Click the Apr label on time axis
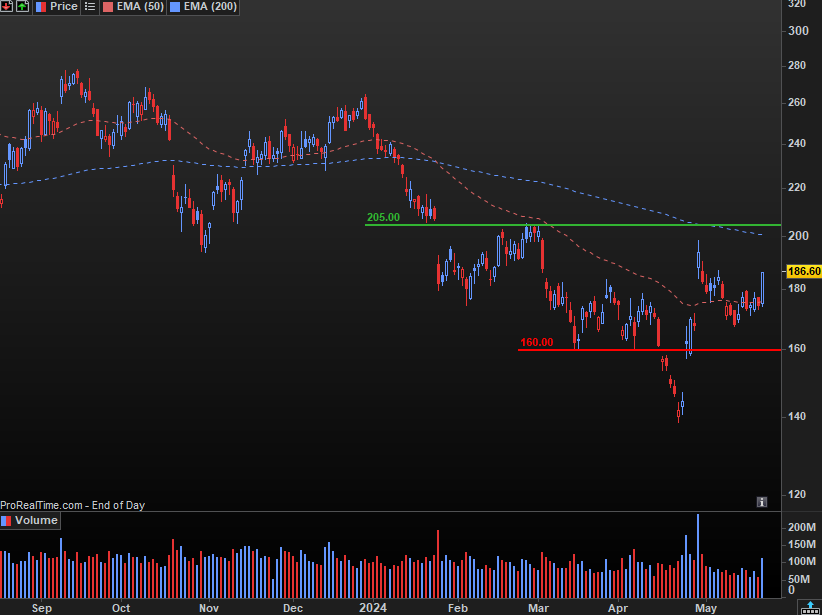This screenshot has height=615, width=822. pyautogui.click(x=618, y=608)
